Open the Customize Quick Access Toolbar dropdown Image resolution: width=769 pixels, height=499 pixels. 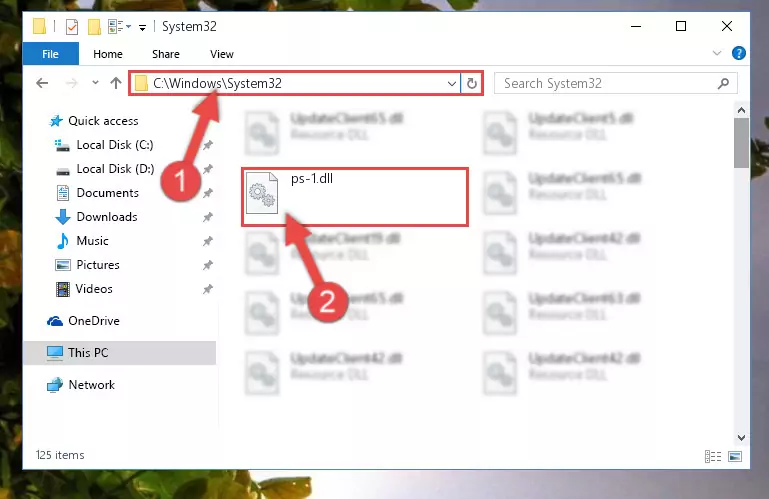[142, 27]
